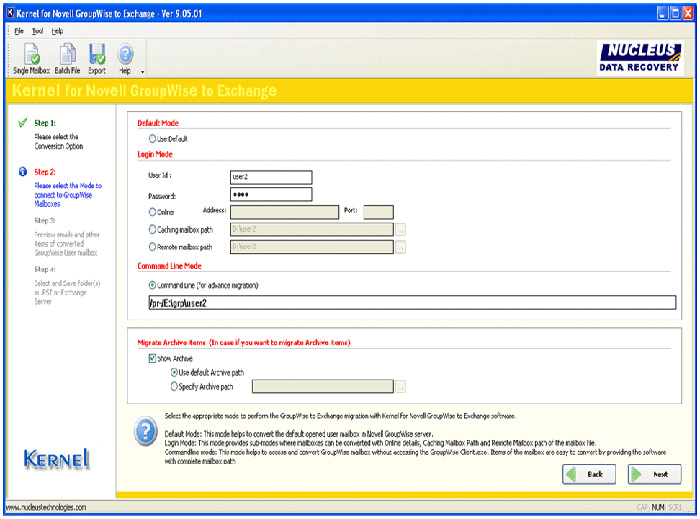Click the CAP indicator in status bar
Image resolution: width=700 pixels, height=519 pixels.
[642, 507]
